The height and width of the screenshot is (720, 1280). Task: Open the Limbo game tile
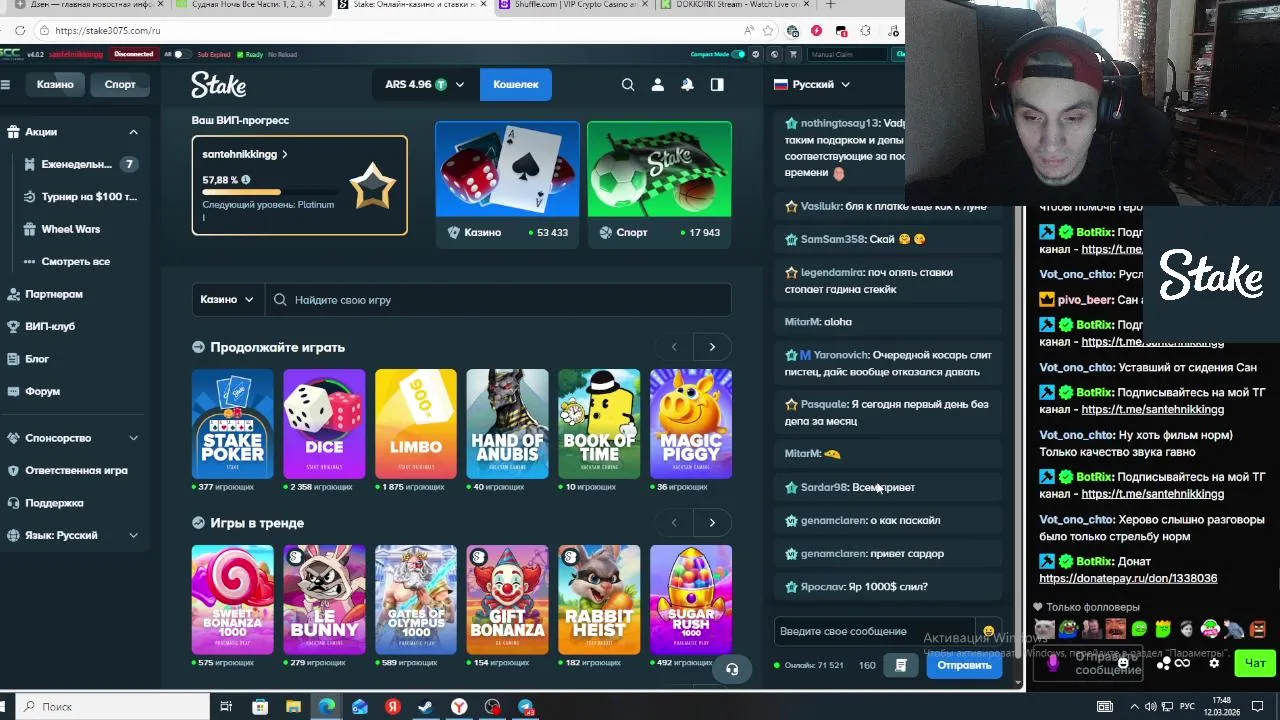(x=416, y=424)
